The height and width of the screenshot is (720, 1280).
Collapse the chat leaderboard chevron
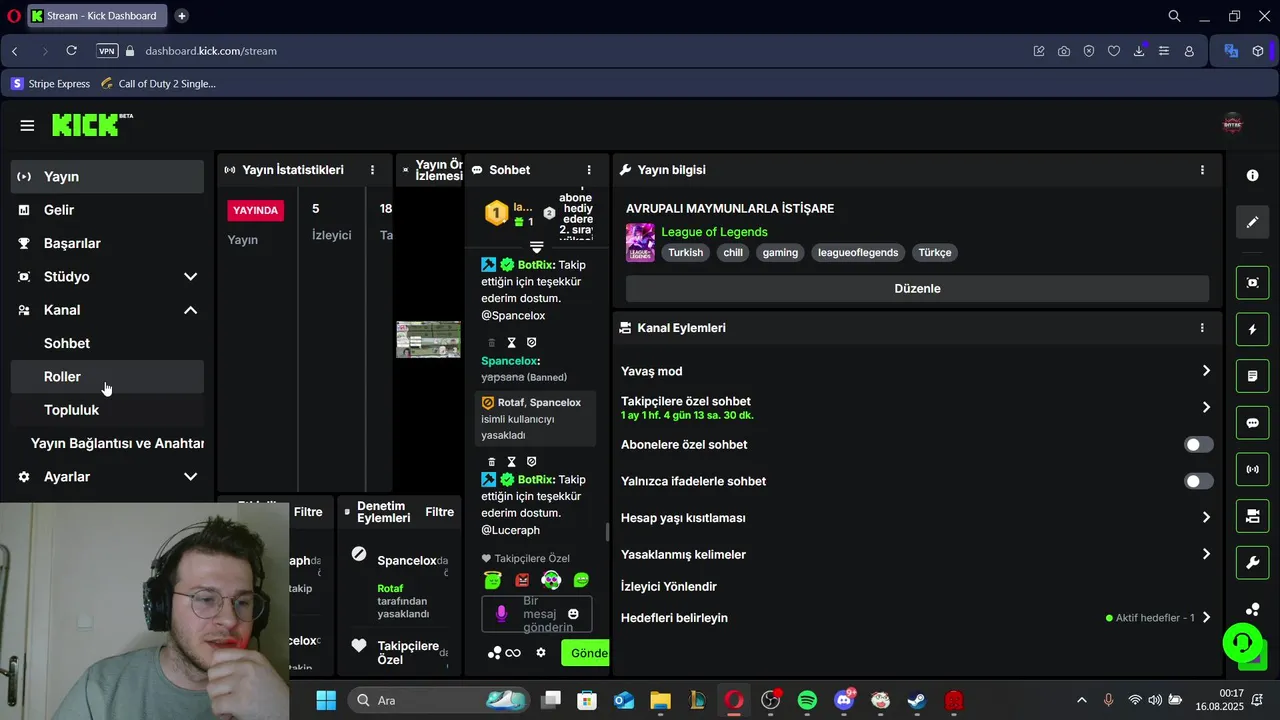pos(536,246)
